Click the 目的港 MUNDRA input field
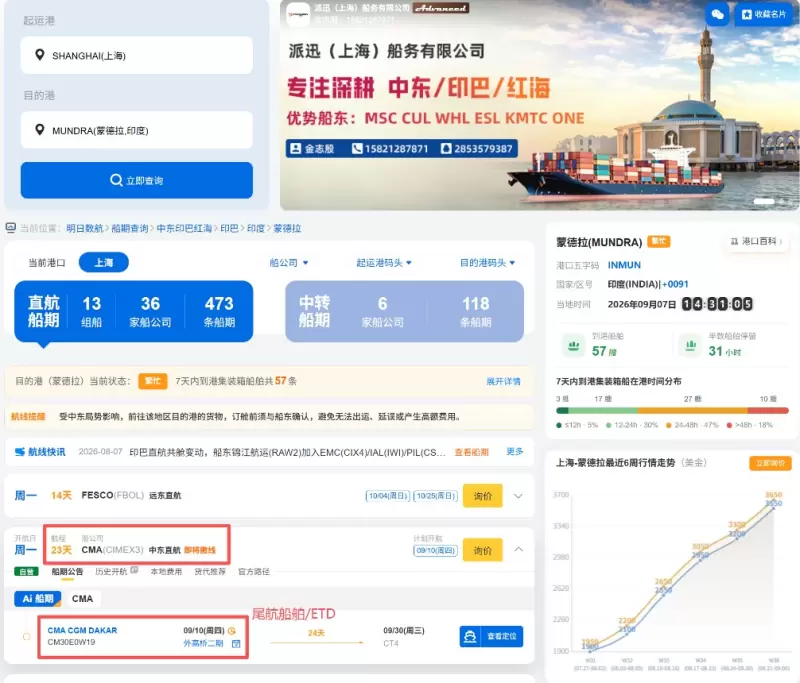Viewport: 800px width, 683px height. click(x=137, y=130)
